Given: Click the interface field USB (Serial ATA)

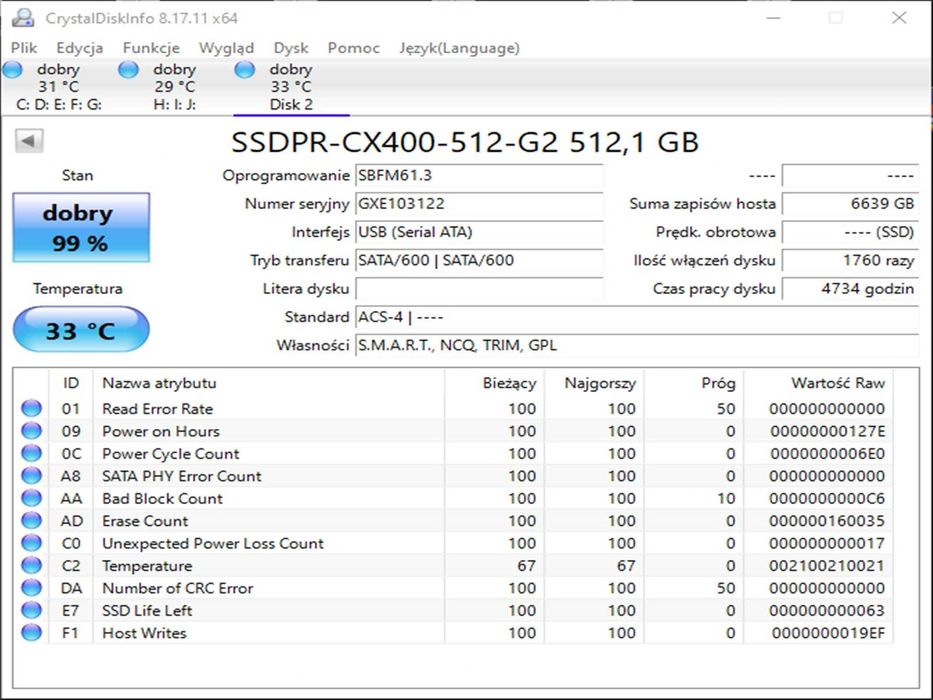Looking at the screenshot, I should tap(479, 232).
